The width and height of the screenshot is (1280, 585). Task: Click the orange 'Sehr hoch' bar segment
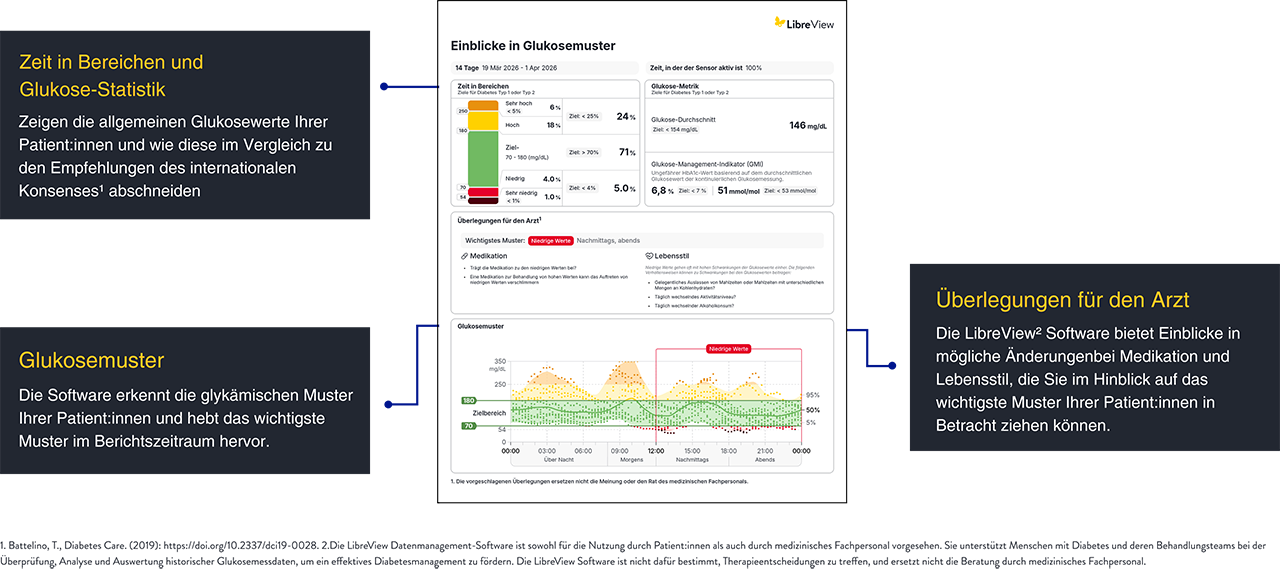pos(484,106)
